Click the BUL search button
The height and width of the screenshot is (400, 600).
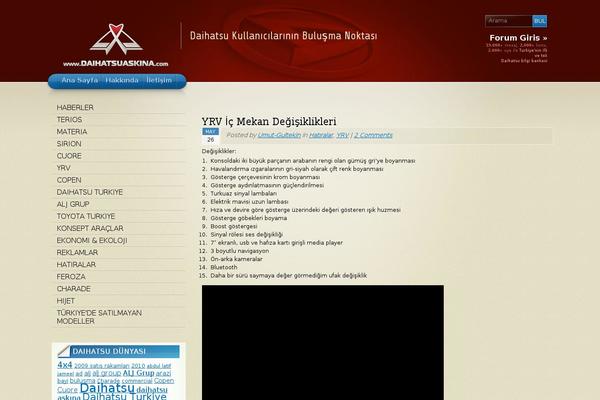click(x=540, y=21)
